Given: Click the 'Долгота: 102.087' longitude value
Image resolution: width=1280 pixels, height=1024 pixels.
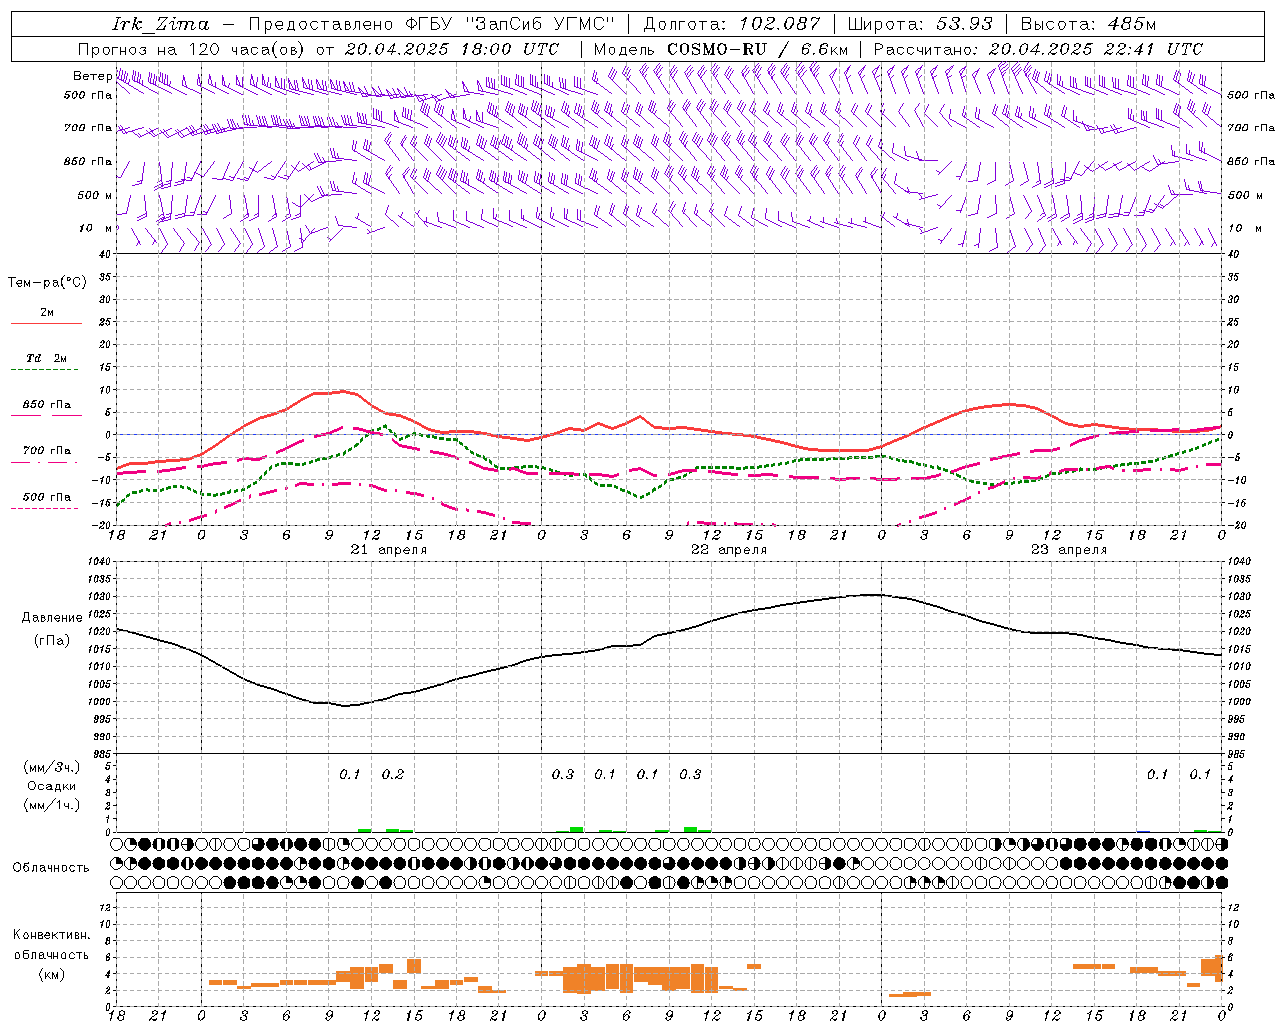Looking at the screenshot, I should click(731, 24).
